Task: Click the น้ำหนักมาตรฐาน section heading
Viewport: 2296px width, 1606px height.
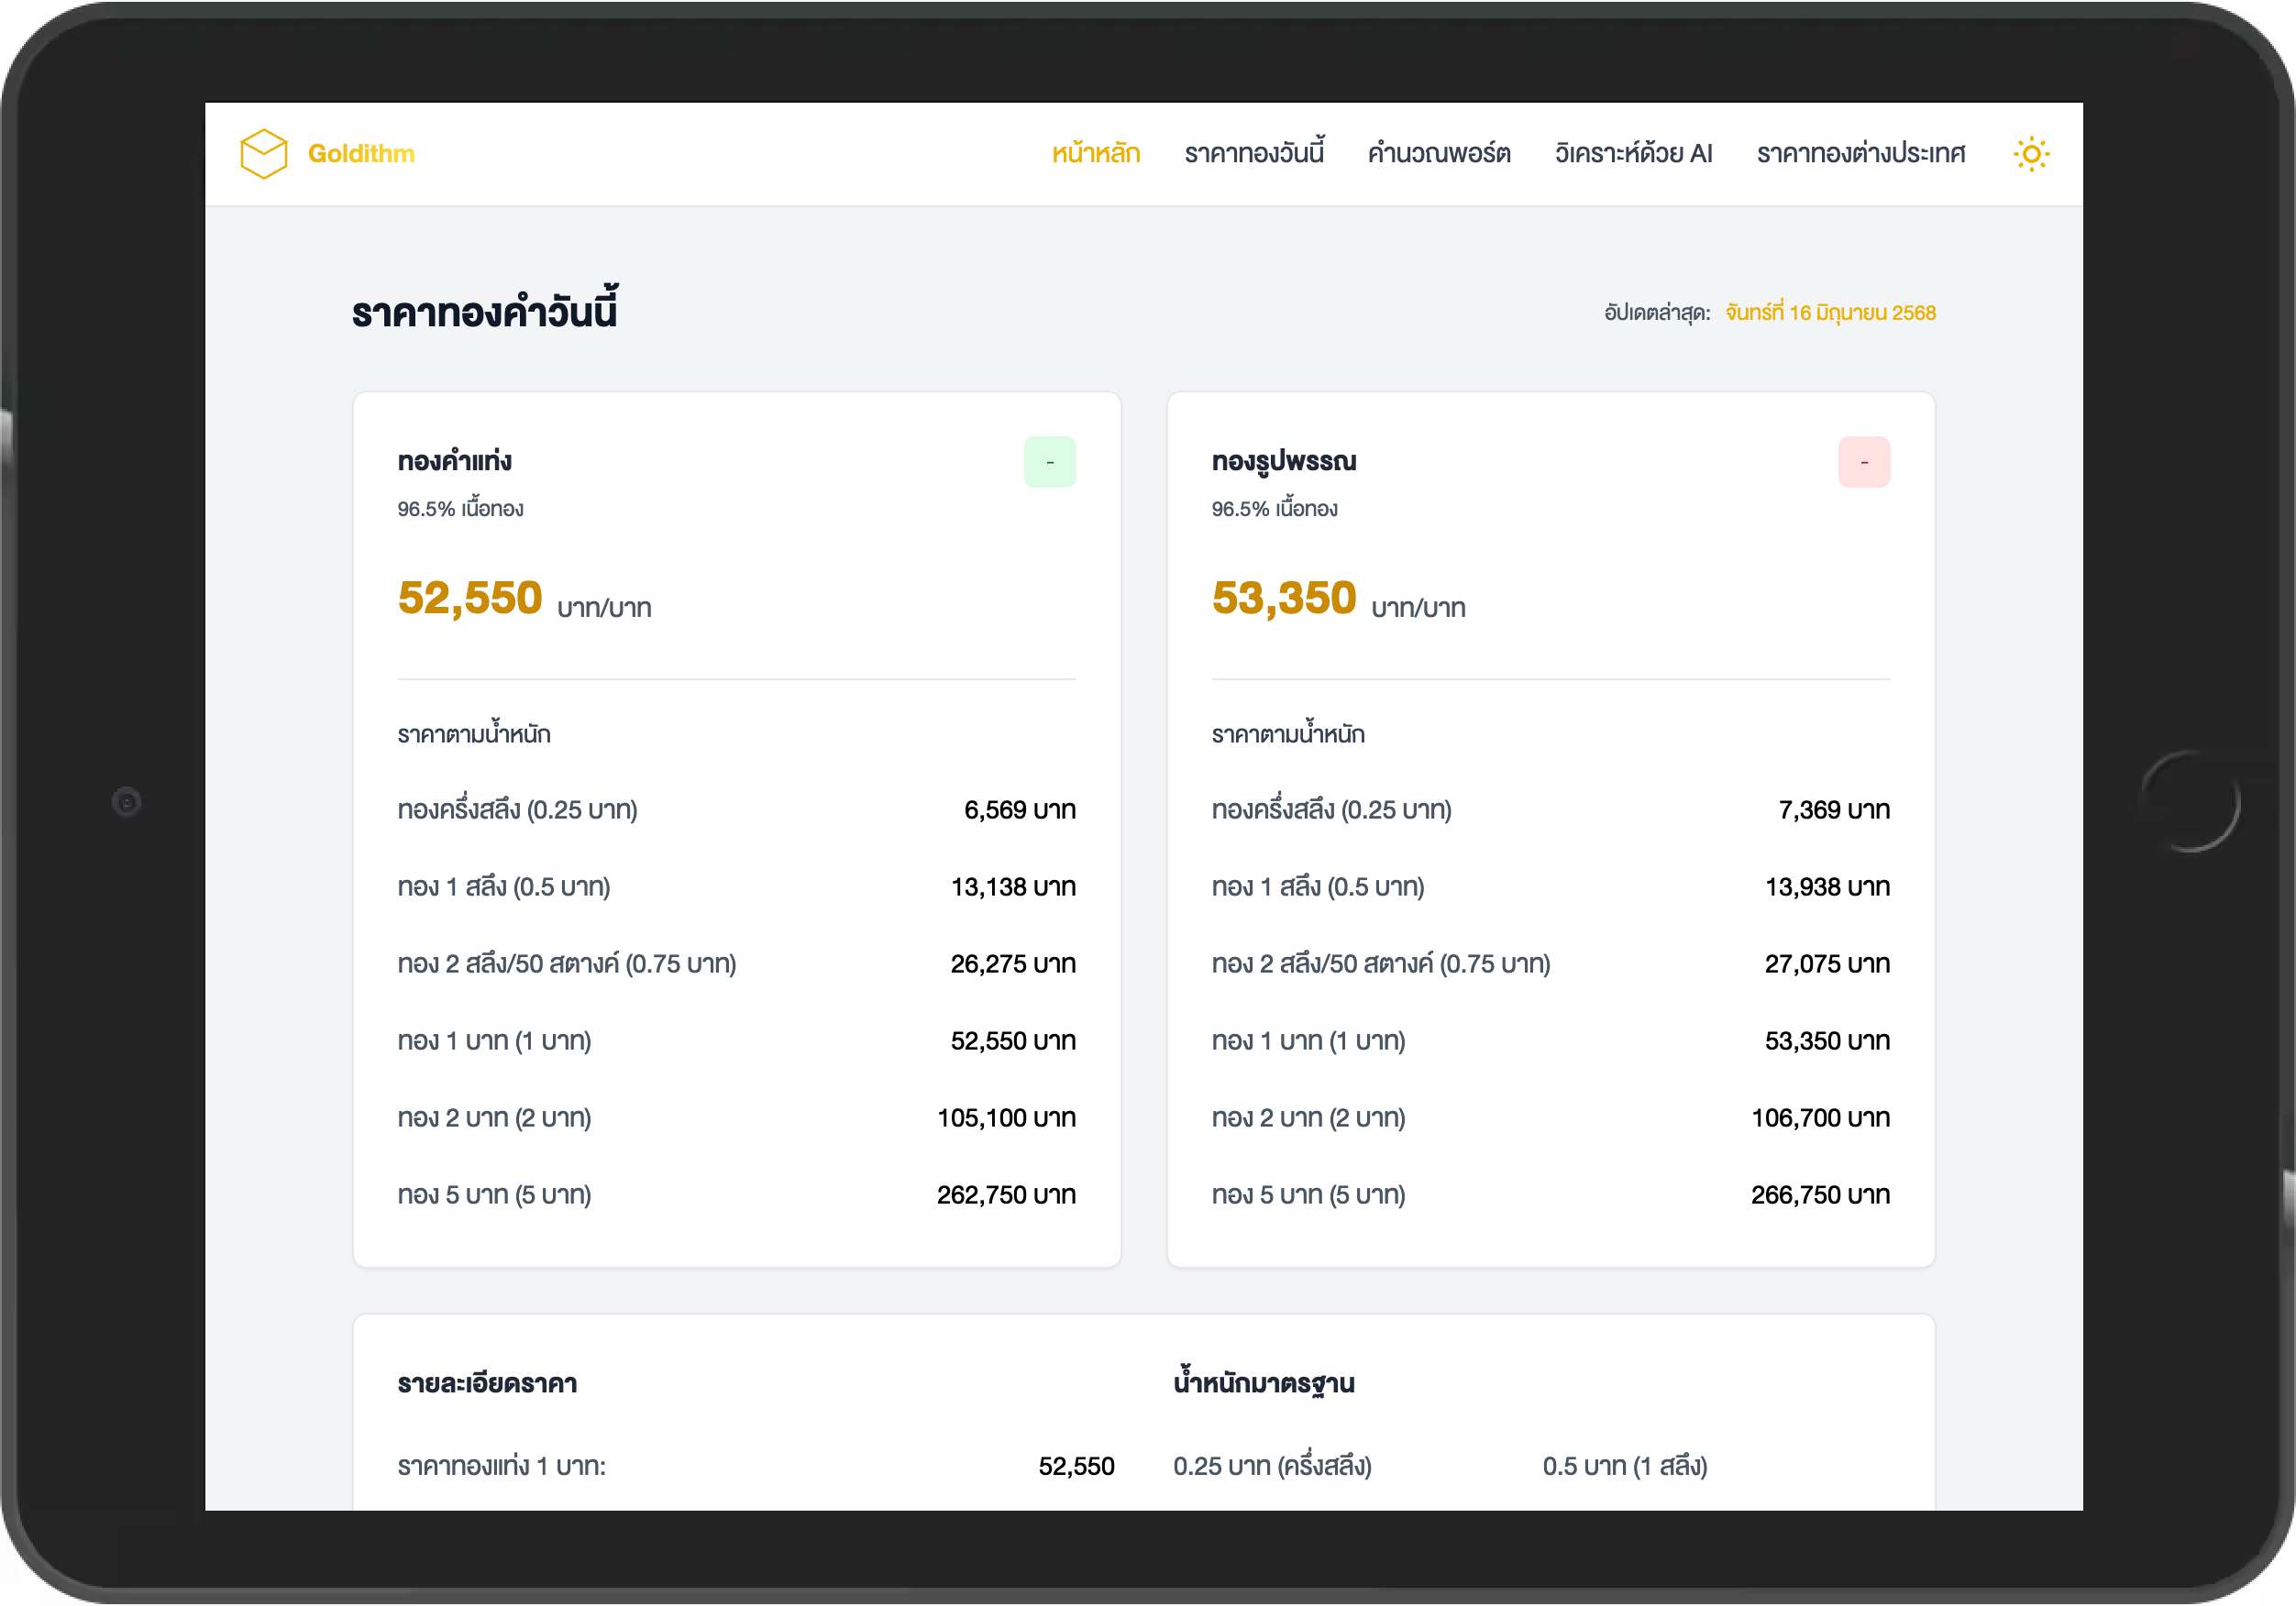Action: coord(1263,1382)
